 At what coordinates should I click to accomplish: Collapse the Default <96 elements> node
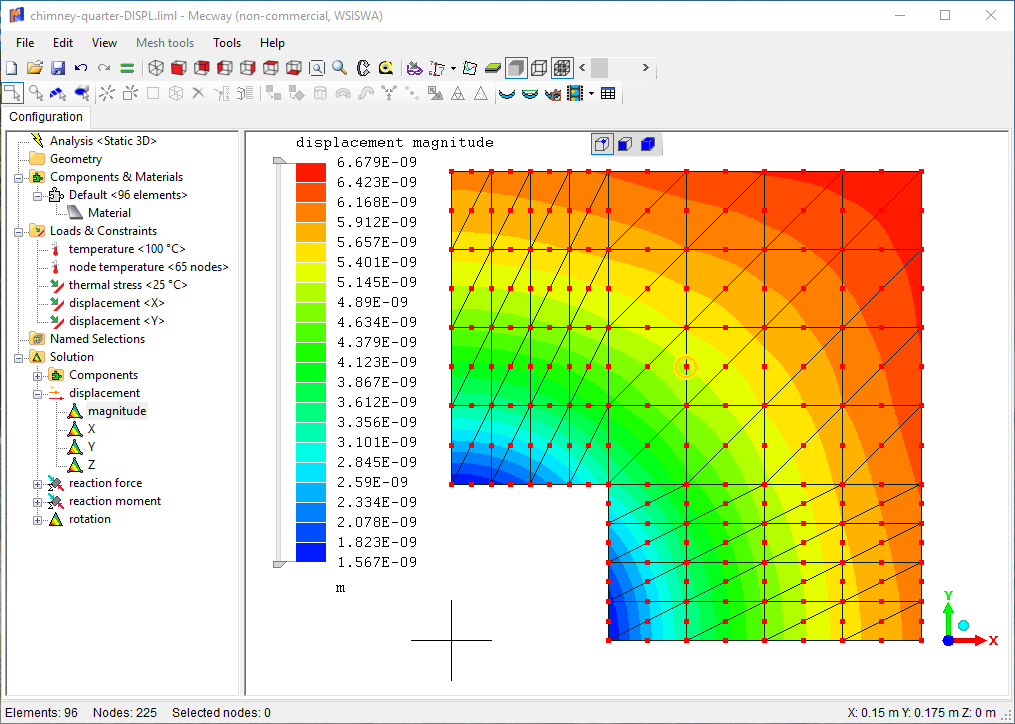[38, 196]
